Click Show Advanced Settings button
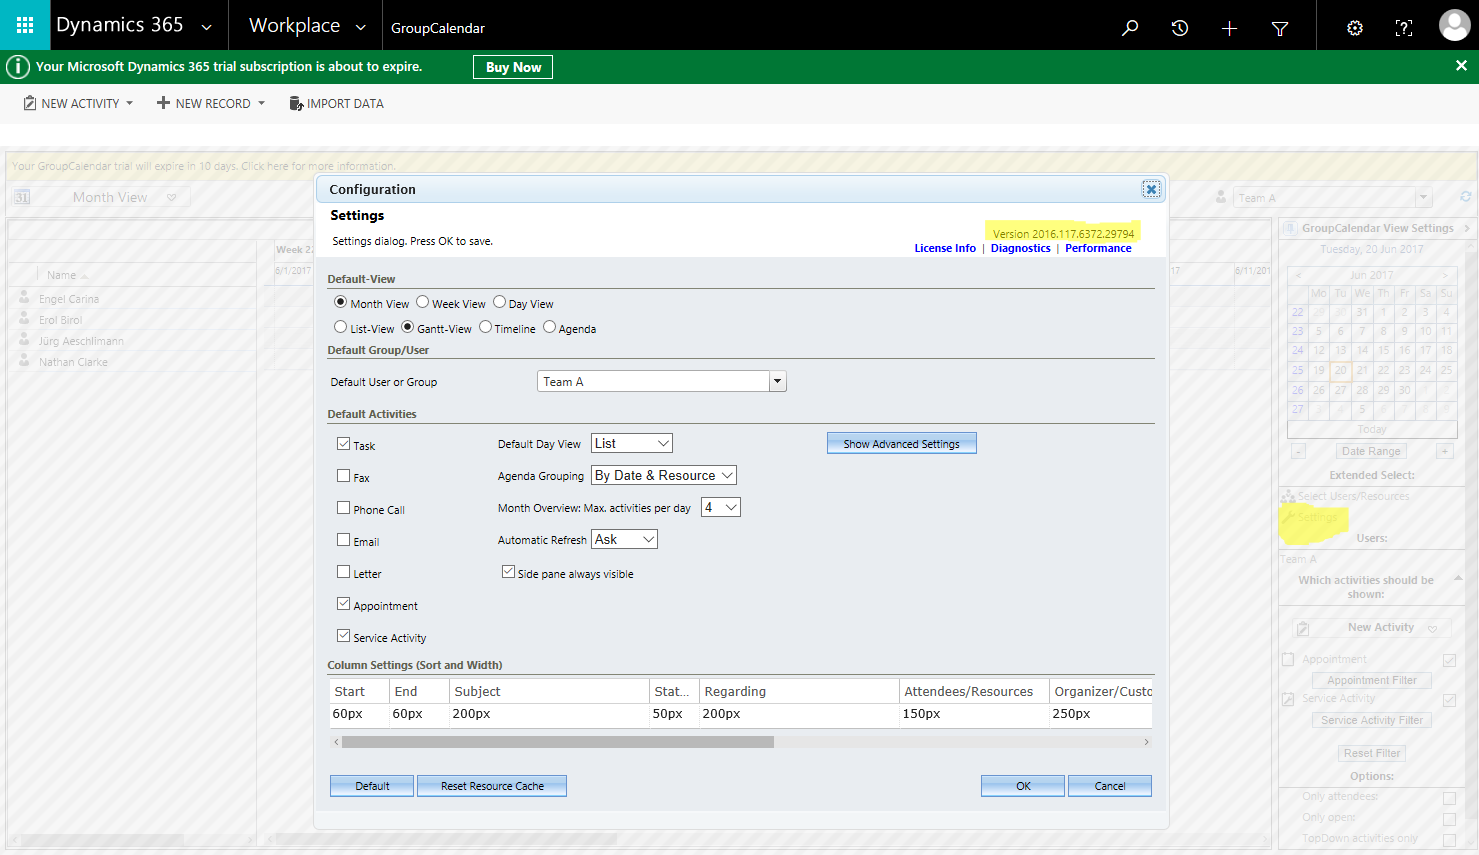This screenshot has width=1479, height=855. 902,443
